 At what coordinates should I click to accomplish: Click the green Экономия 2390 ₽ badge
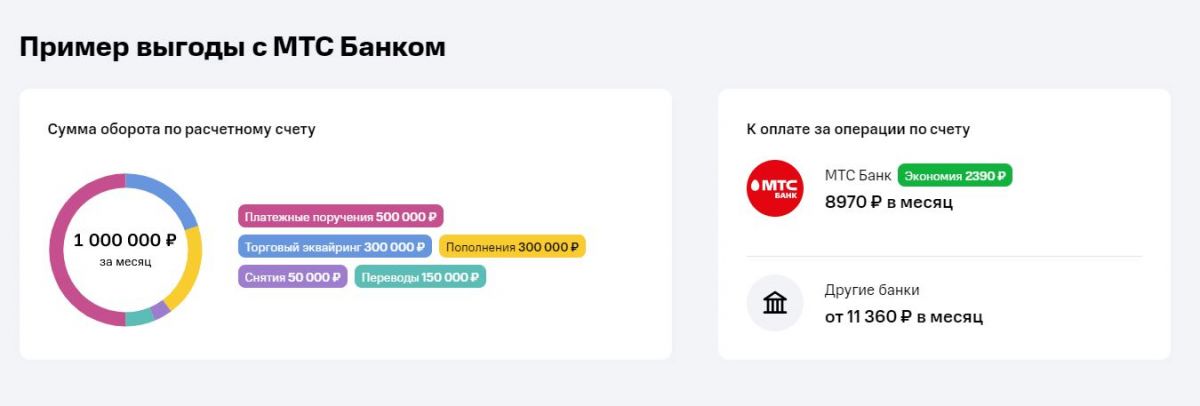pos(955,176)
